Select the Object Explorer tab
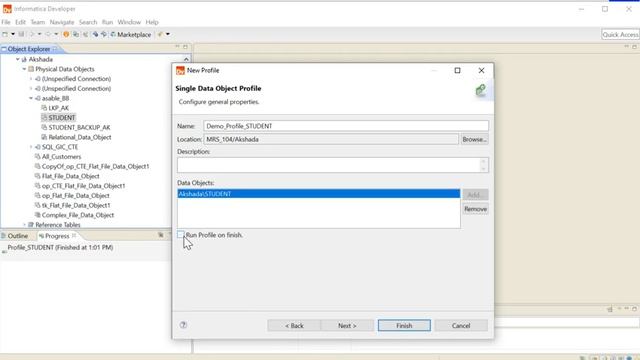Image resolution: width=640 pixels, height=360 pixels. coord(29,49)
